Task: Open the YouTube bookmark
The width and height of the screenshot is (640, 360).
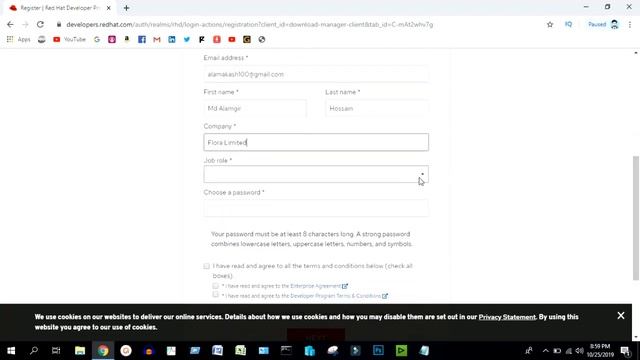Action: pos(69,40)
